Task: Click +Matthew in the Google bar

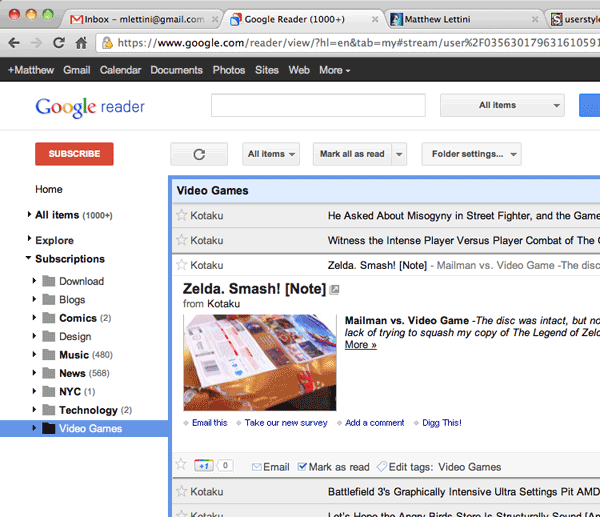Action: (31, 70)
